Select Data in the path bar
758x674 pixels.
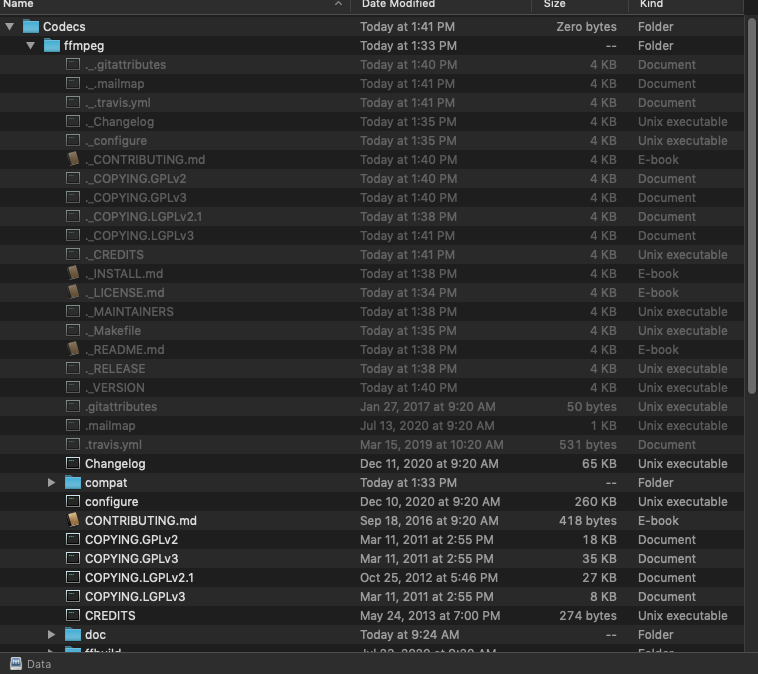click(x=39, y=664)
